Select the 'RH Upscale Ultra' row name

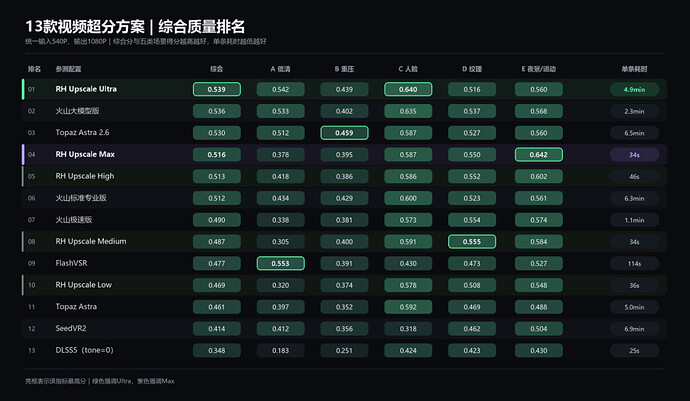point(86,89)
